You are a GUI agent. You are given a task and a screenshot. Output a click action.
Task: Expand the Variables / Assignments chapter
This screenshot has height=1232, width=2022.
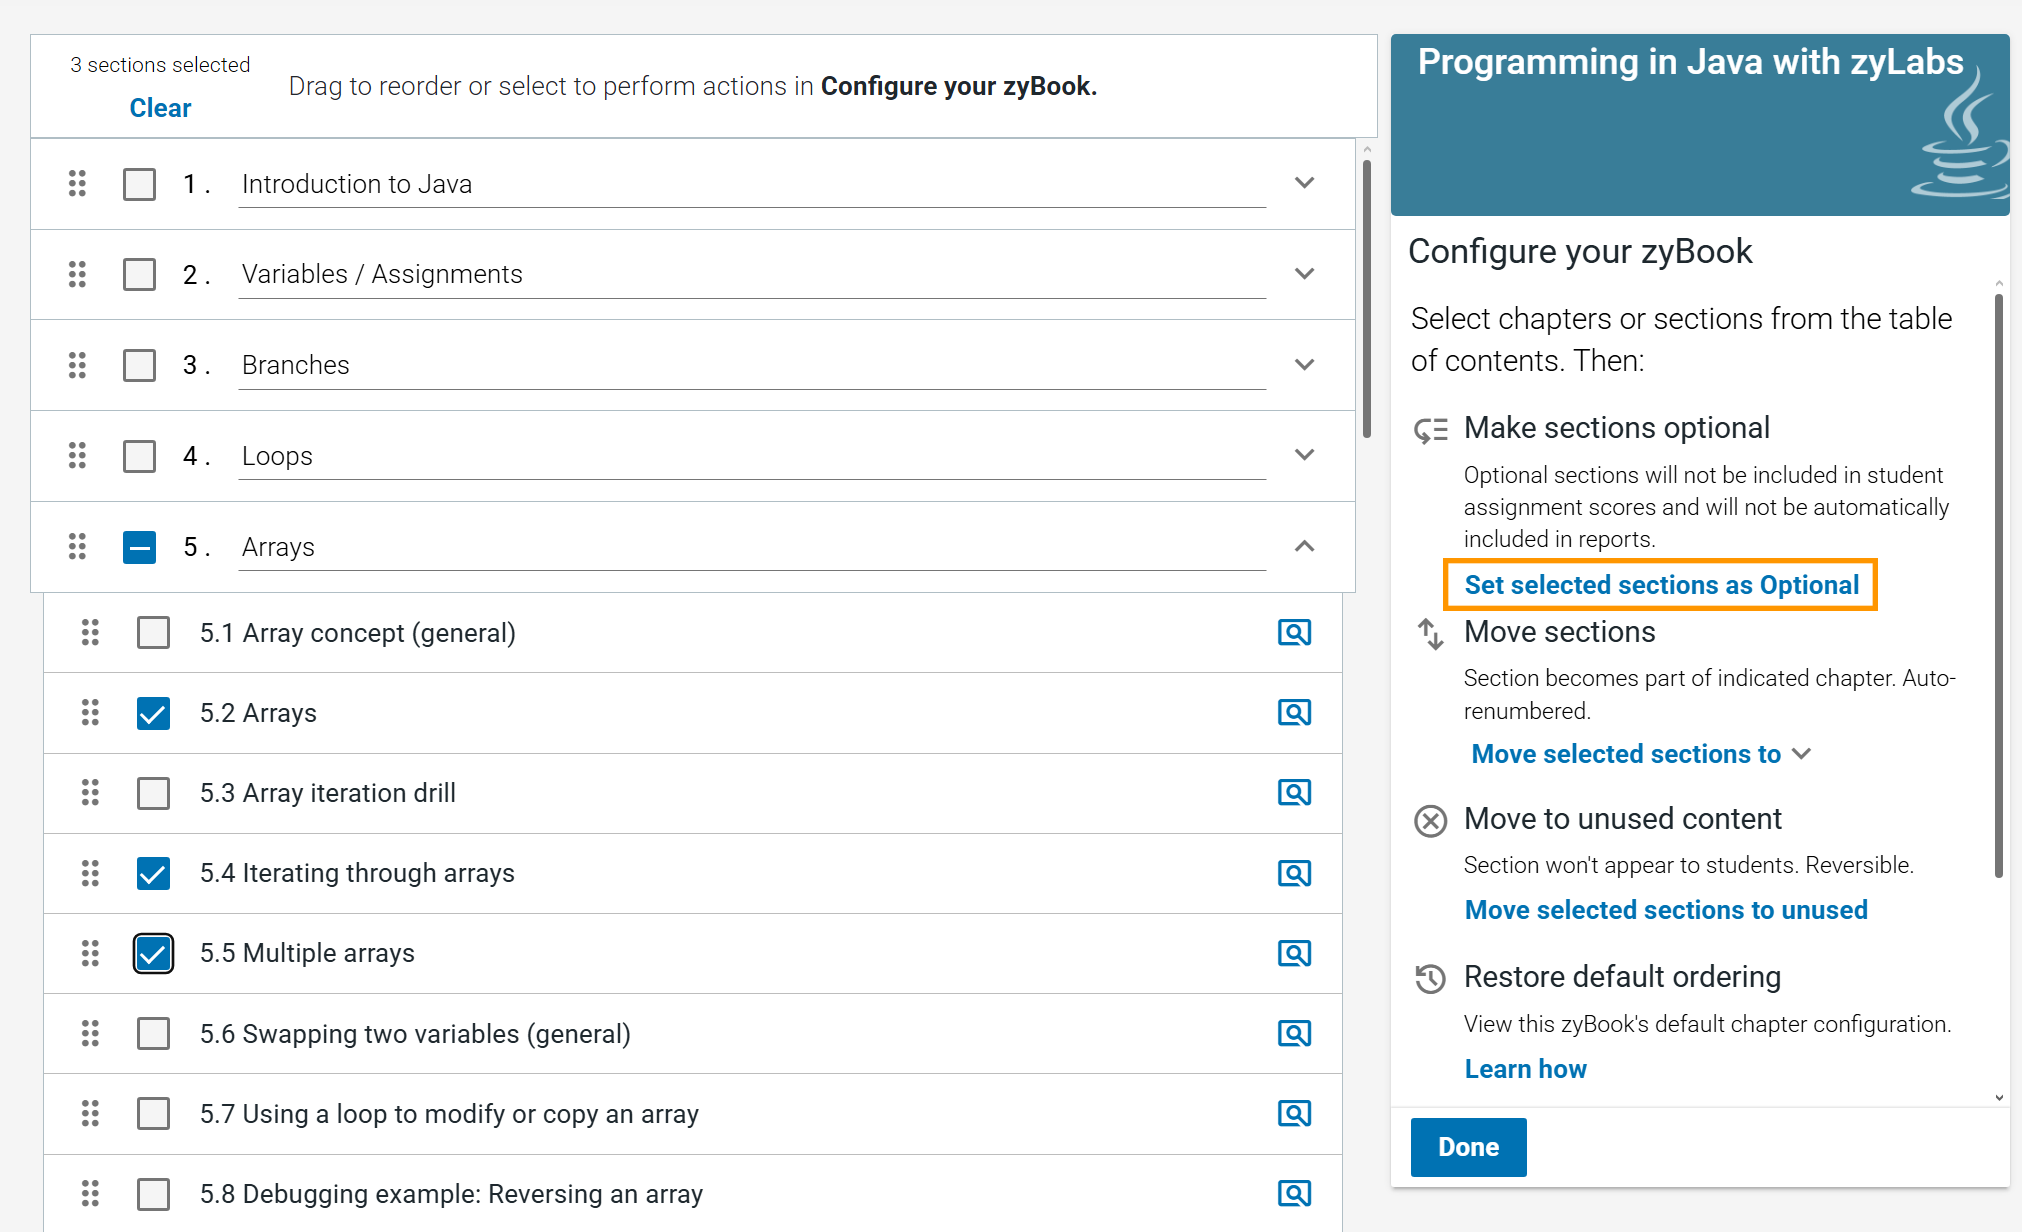click(1304, 274)
